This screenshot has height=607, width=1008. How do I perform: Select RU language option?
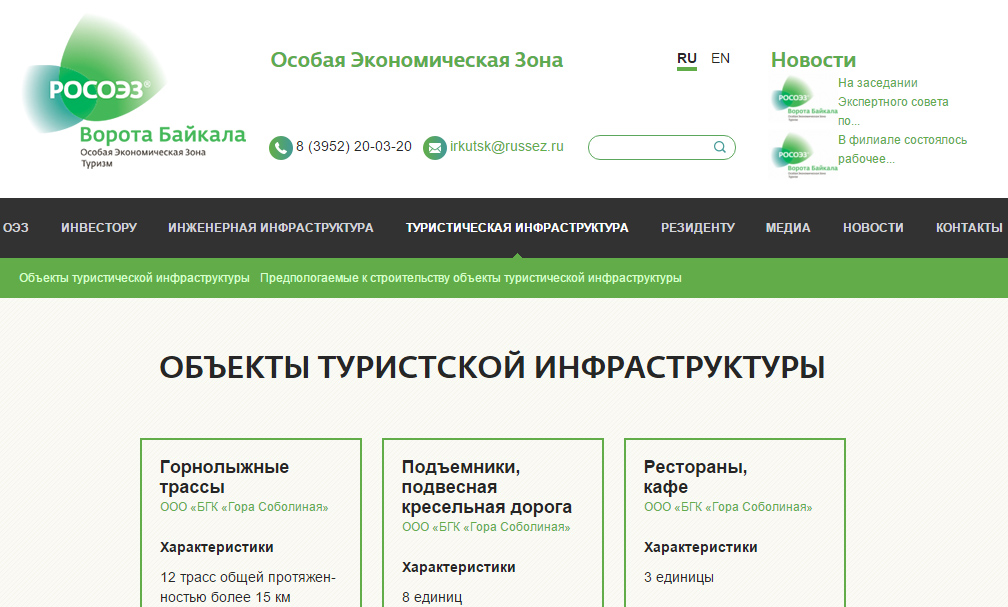click(686, 58)
